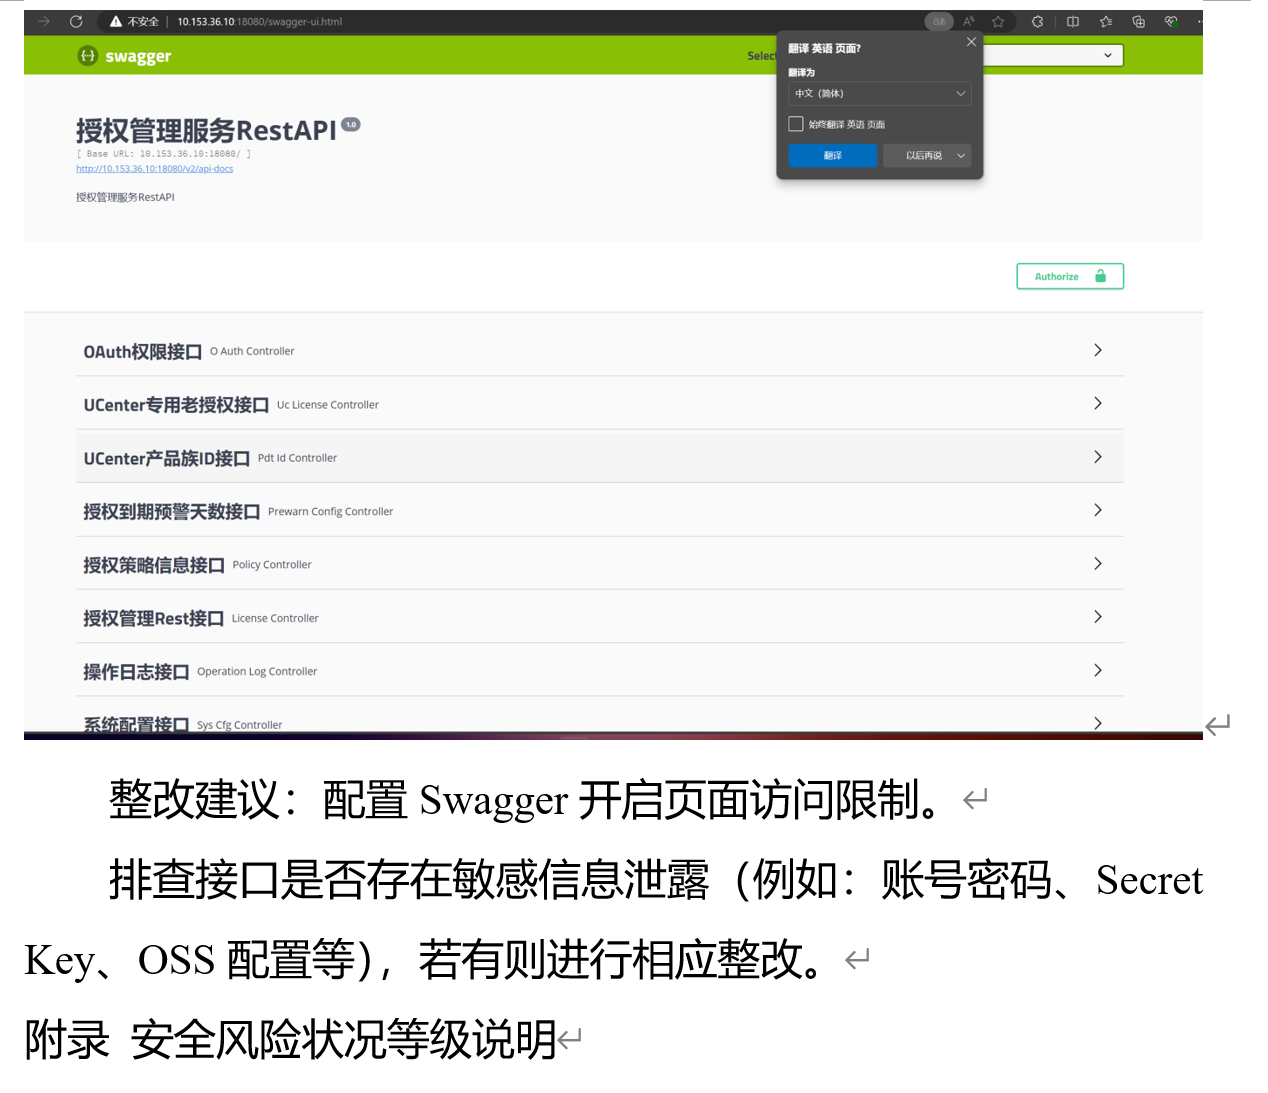Viewport: 1268px width, 1093px height.
Task: Click the 不安全 security warning icon
Action: [116, 21]
